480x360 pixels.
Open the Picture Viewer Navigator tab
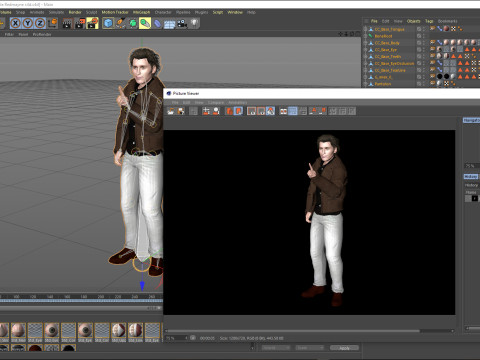[471, 120]
